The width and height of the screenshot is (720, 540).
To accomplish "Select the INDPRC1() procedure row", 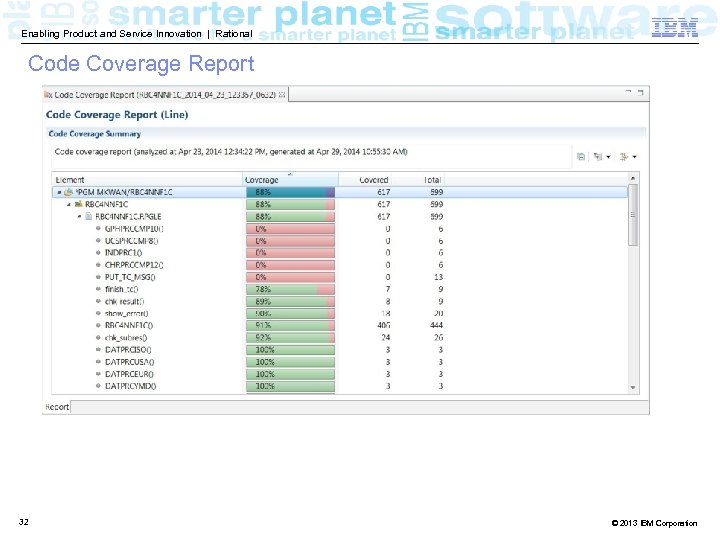I will [340, 253].
